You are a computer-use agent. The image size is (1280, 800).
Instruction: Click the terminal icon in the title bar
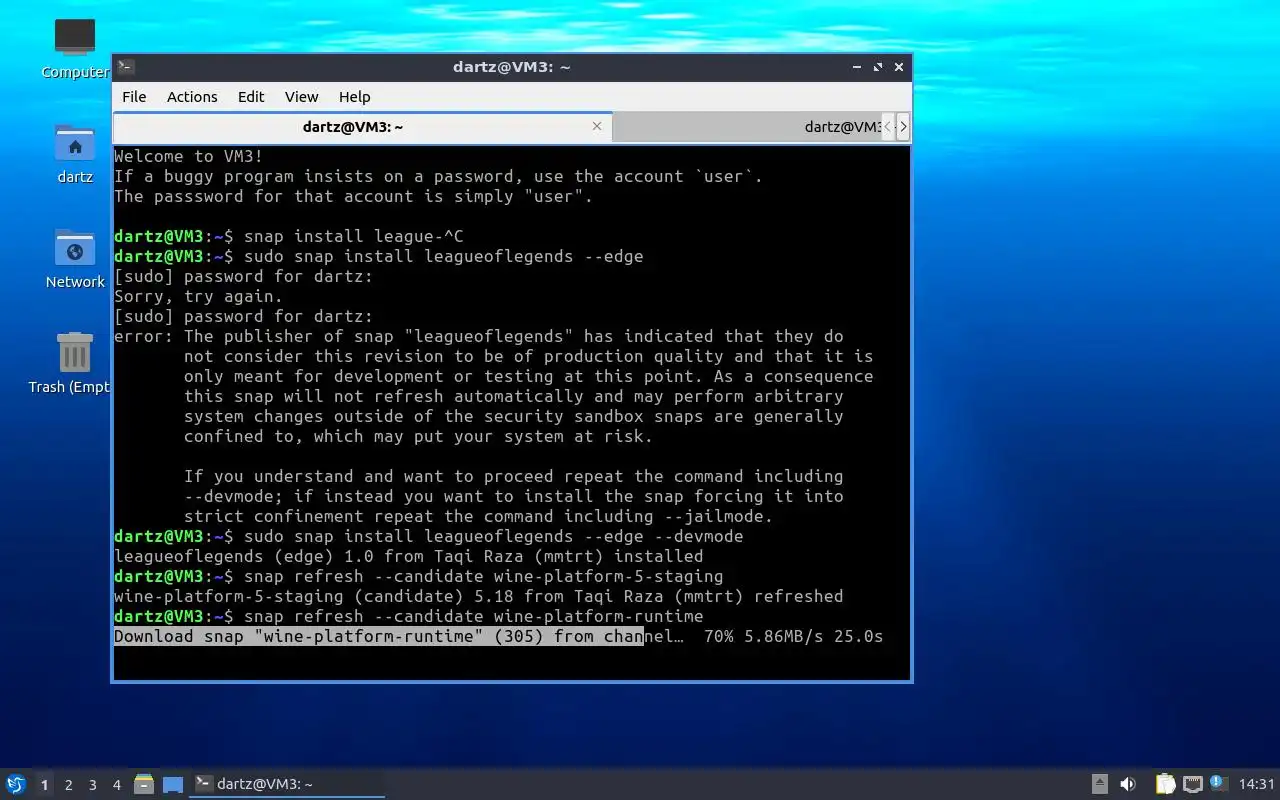click(125, 67)
